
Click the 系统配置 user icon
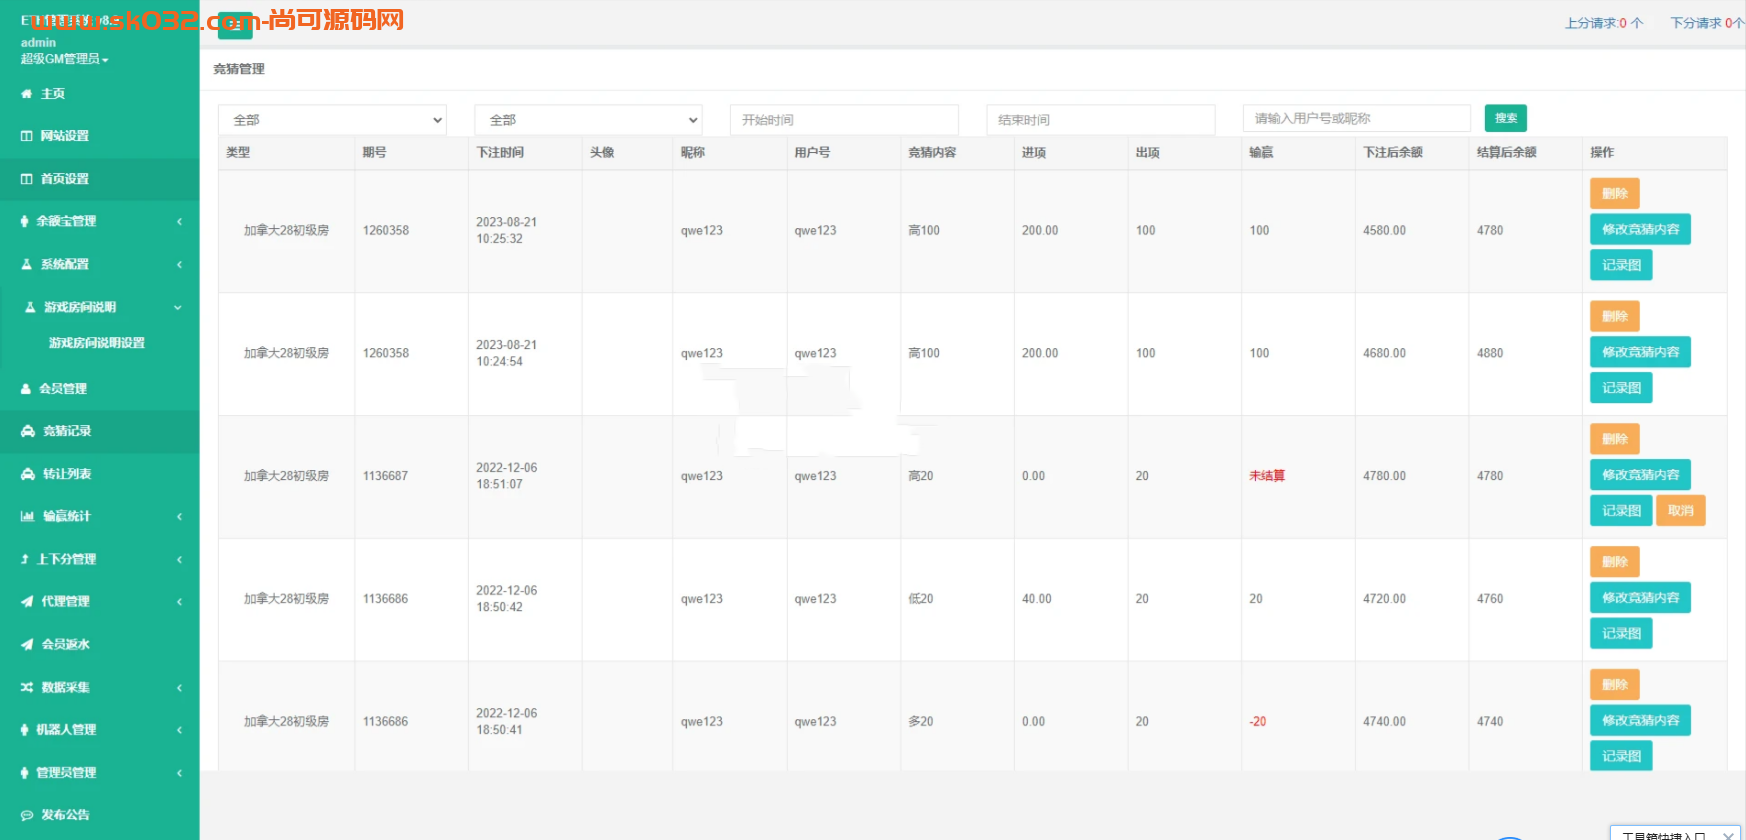[27, 264]
